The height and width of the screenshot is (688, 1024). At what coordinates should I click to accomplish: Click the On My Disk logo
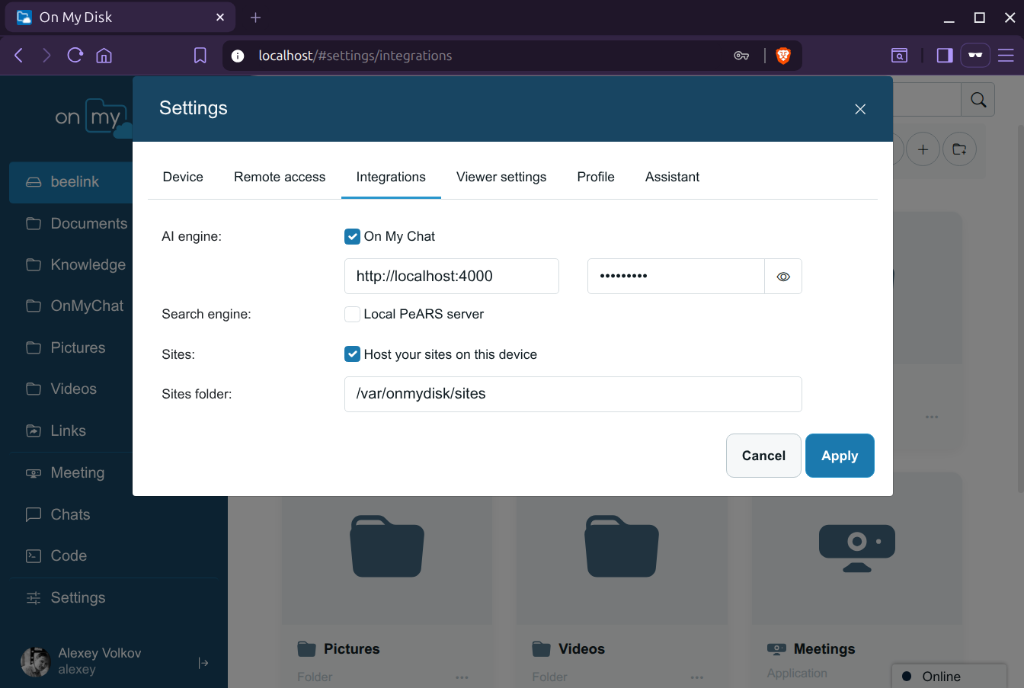91,117
